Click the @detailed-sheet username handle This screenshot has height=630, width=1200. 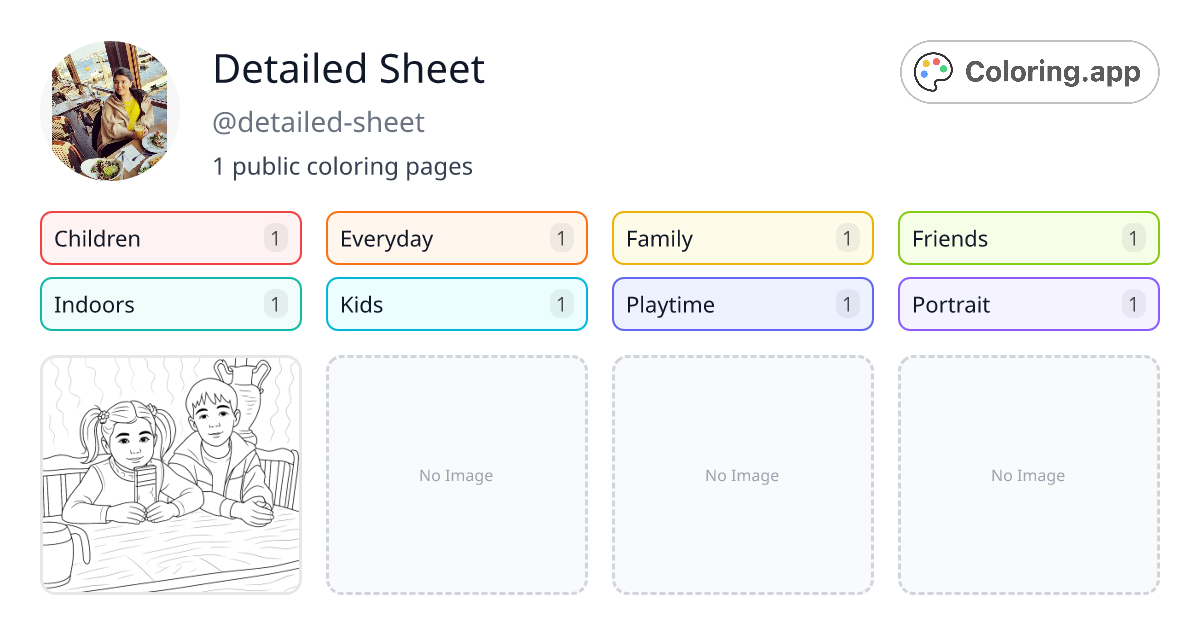pos(319,122)
